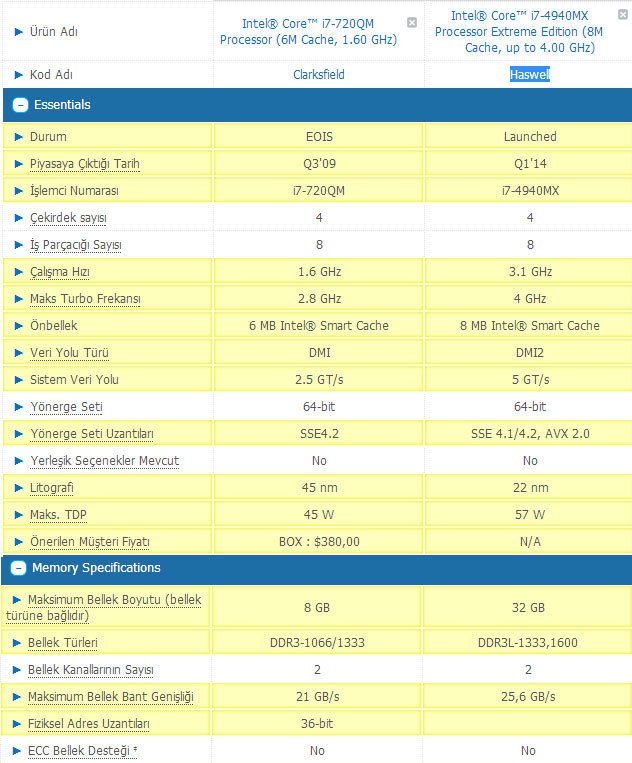Remove the i7-720QM processor column
This screenshot has height=763, width=632.
(412, 22)
